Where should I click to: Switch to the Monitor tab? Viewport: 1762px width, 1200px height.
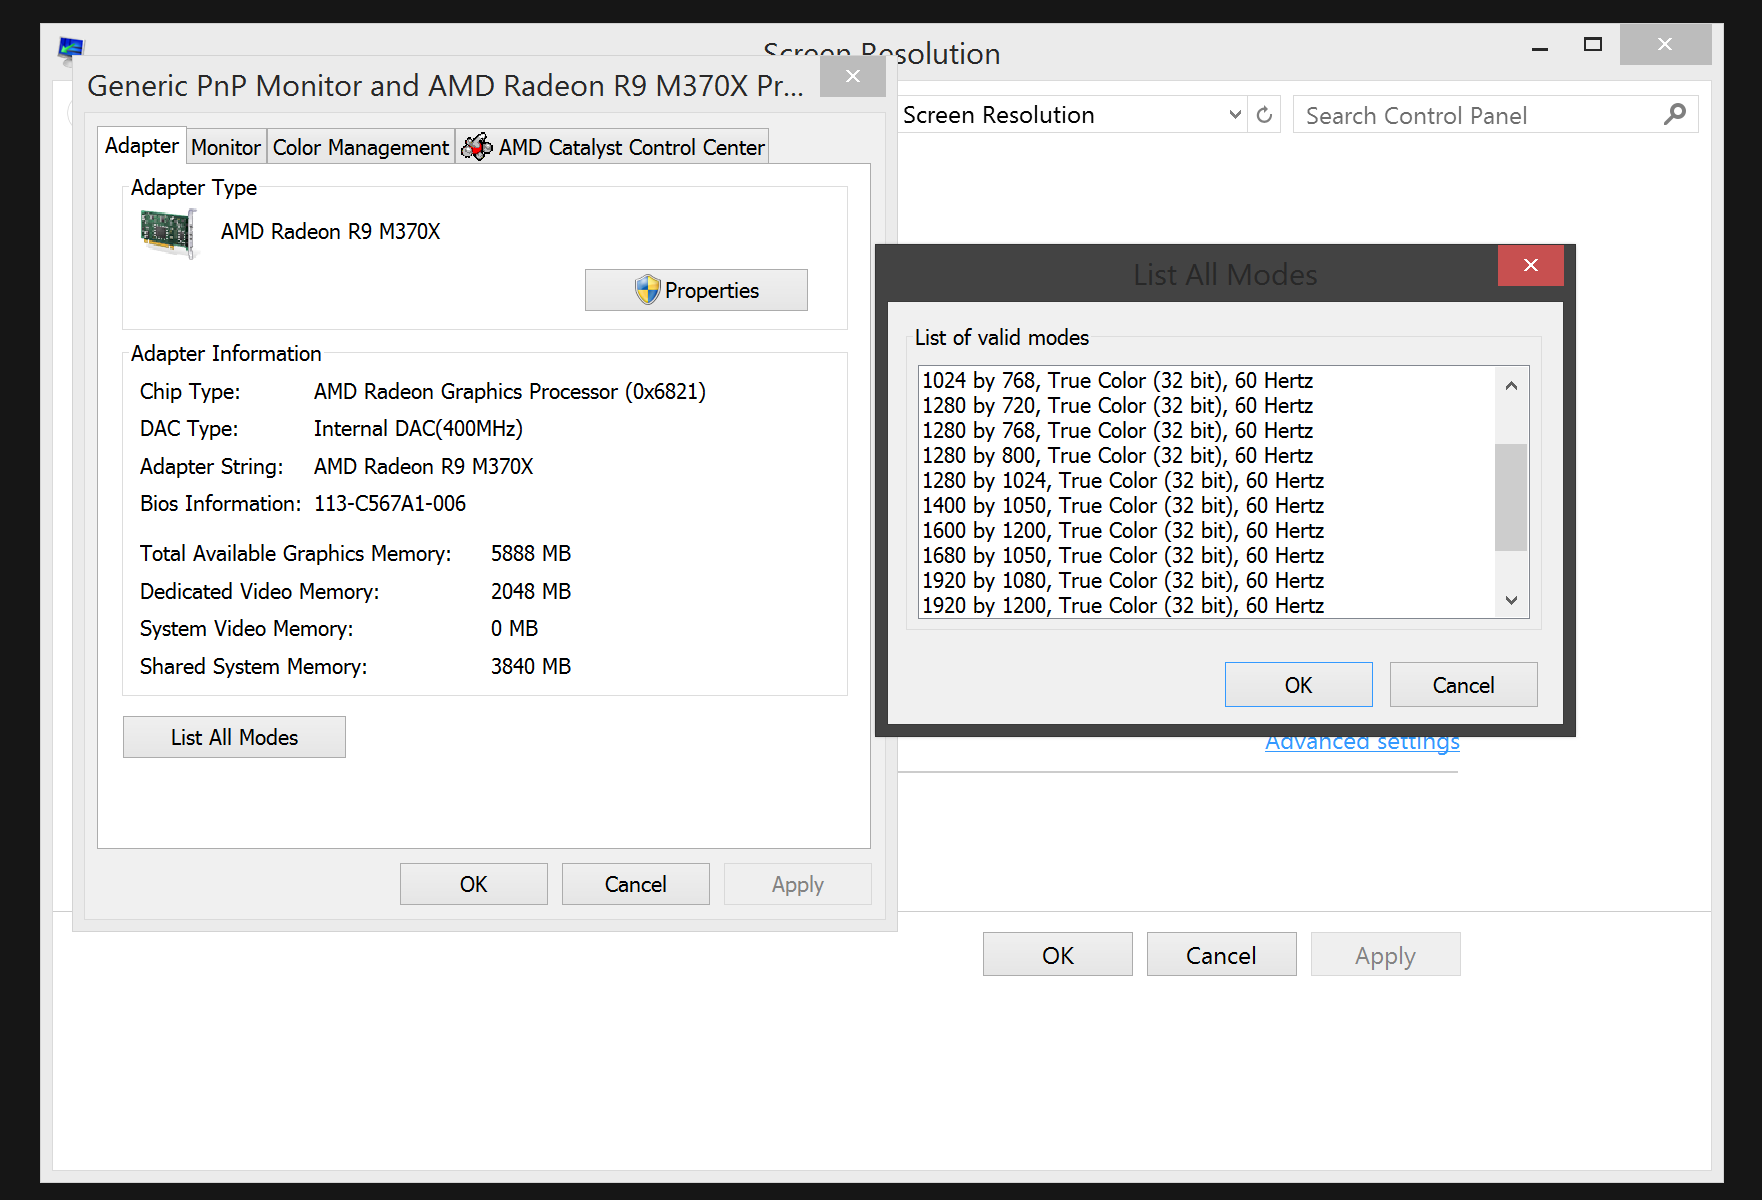click(226, 148)
